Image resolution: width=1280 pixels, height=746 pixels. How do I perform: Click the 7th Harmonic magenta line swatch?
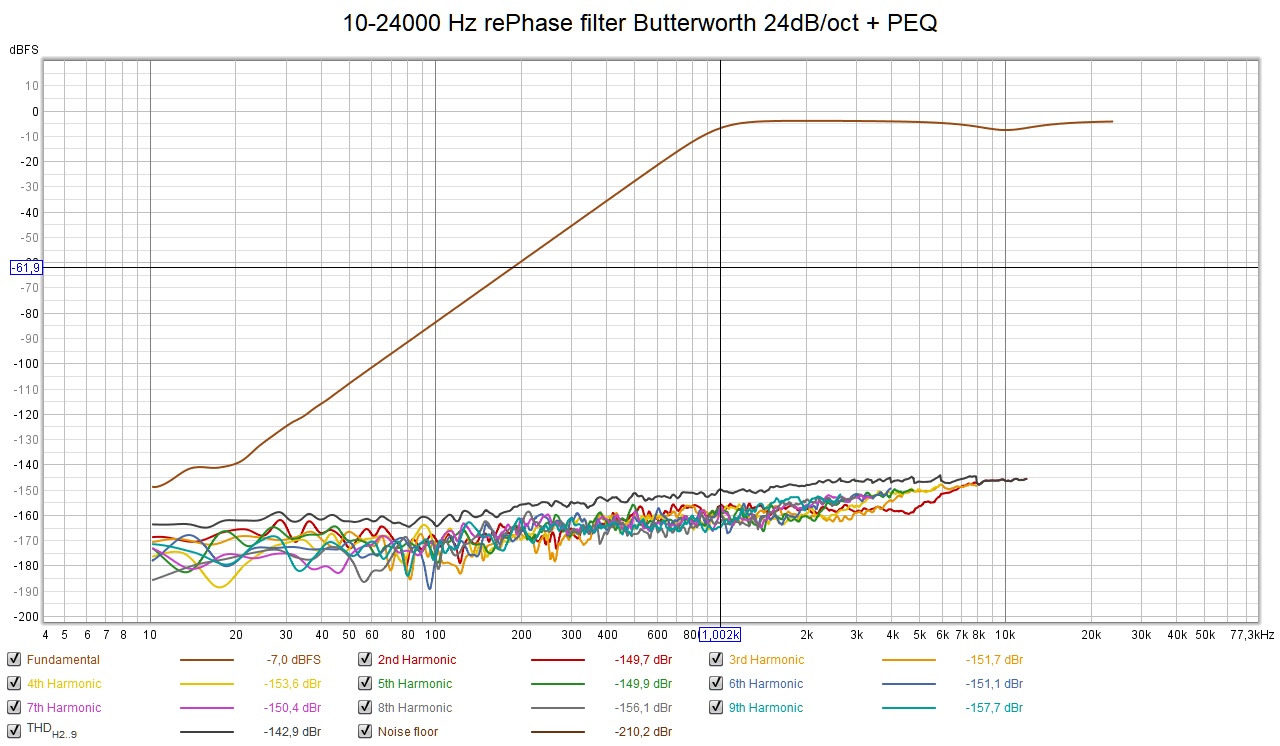[x=207, y=708]
